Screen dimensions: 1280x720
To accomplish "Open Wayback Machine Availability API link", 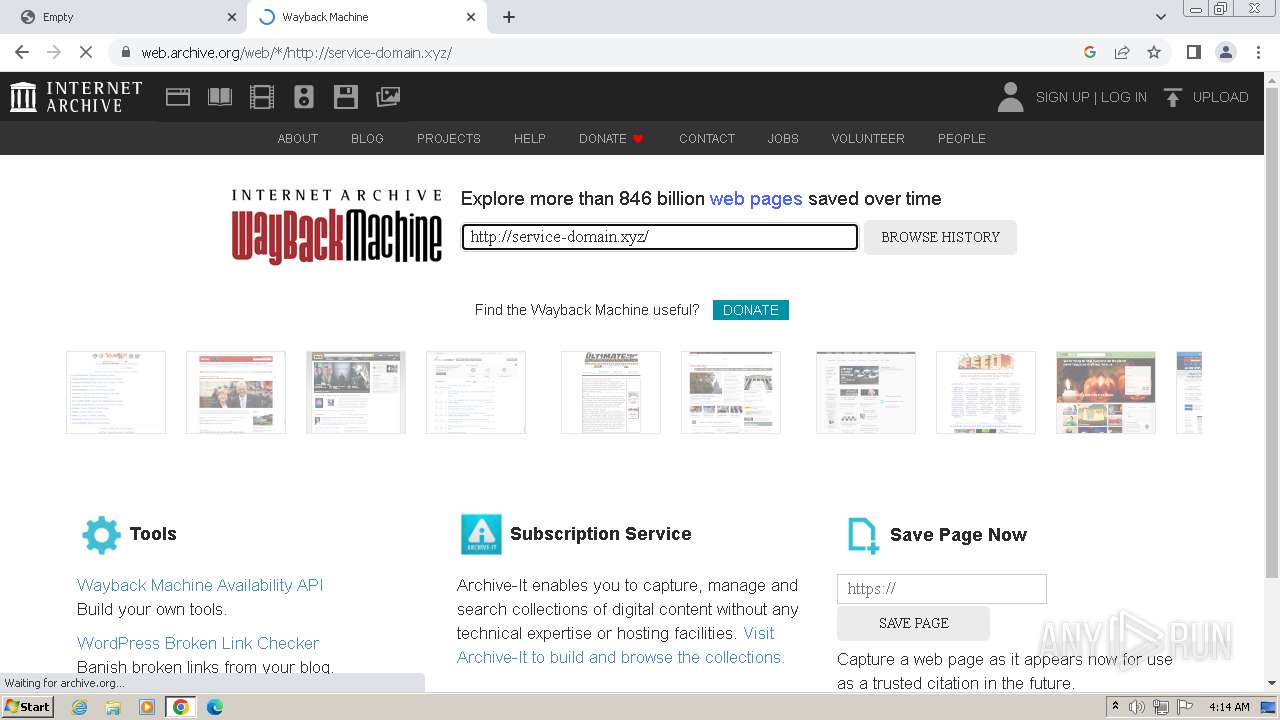I will click(x=200, y=585).
